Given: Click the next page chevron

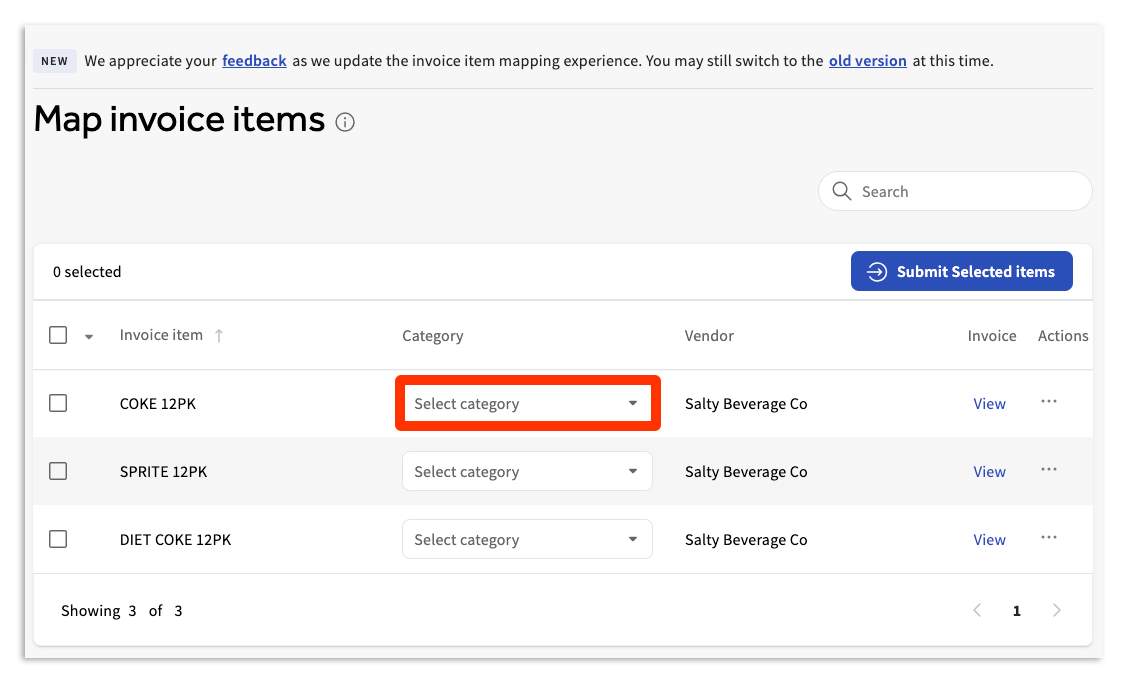Looking at the screenshot, I should click(1057, 610).
